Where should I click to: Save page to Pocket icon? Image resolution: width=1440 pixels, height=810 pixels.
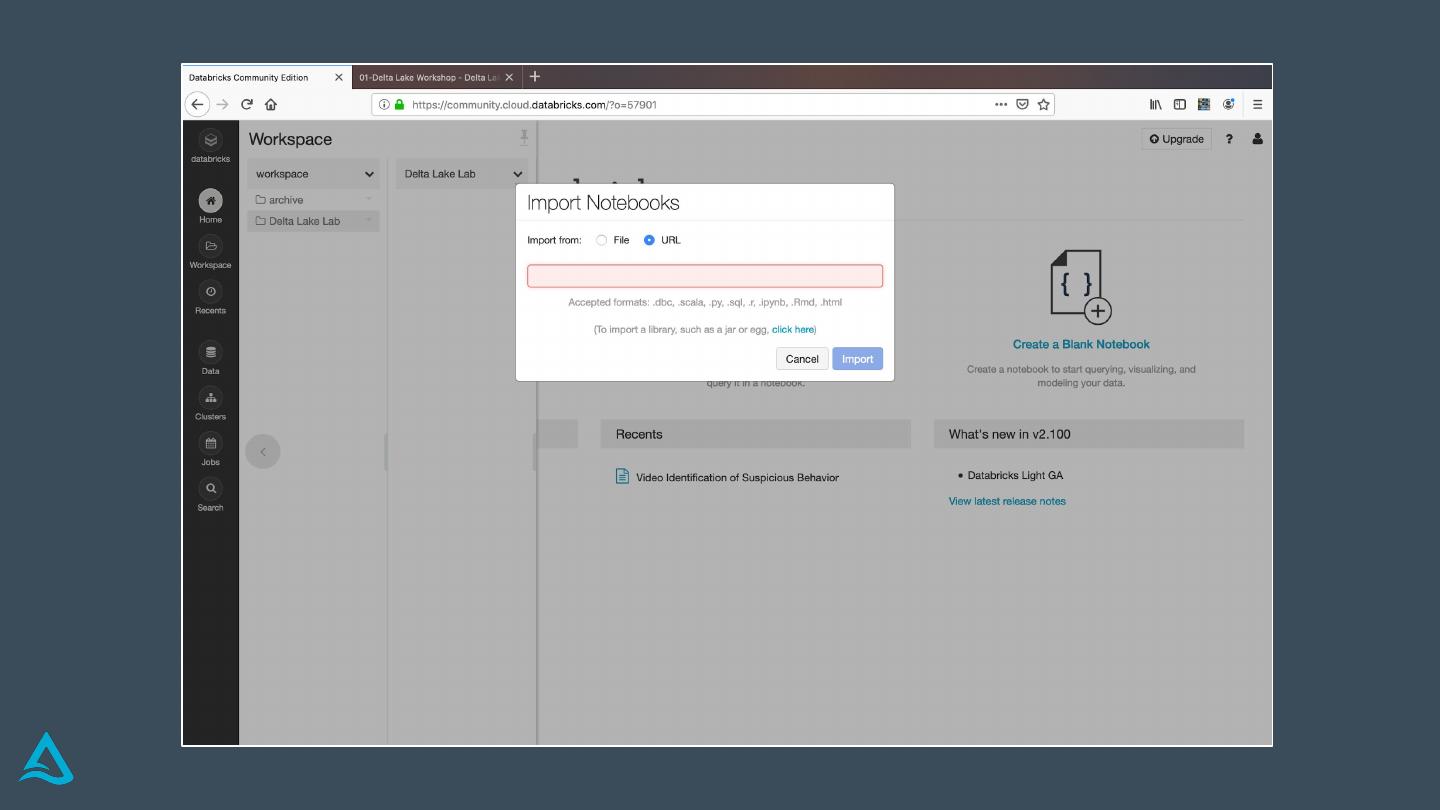coord(1022,104)
